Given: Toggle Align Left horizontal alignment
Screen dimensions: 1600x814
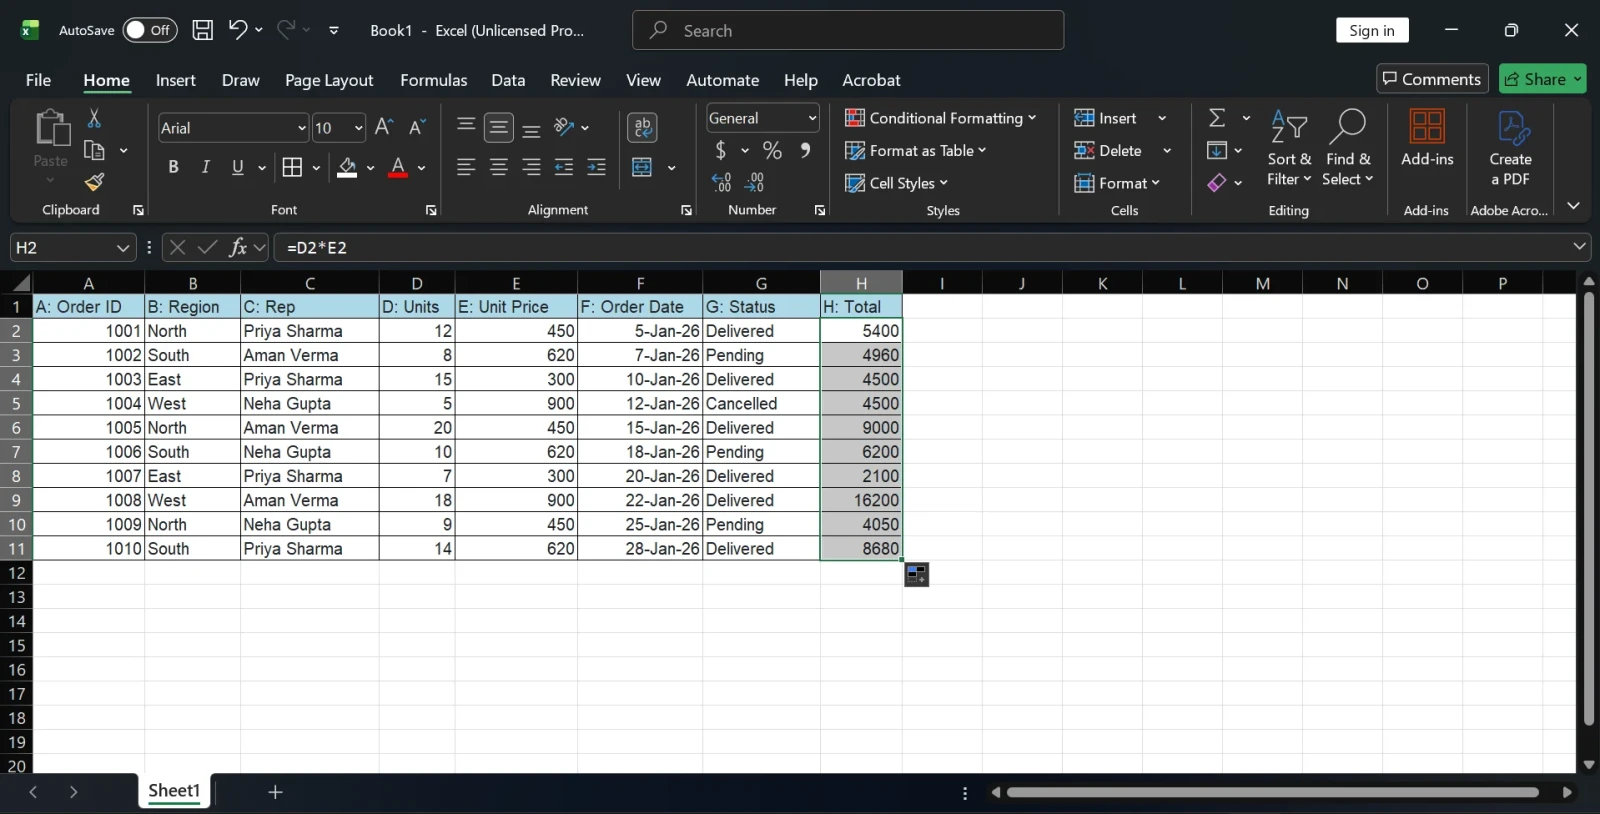Looking at the screenshot, I should pos(466,167).
